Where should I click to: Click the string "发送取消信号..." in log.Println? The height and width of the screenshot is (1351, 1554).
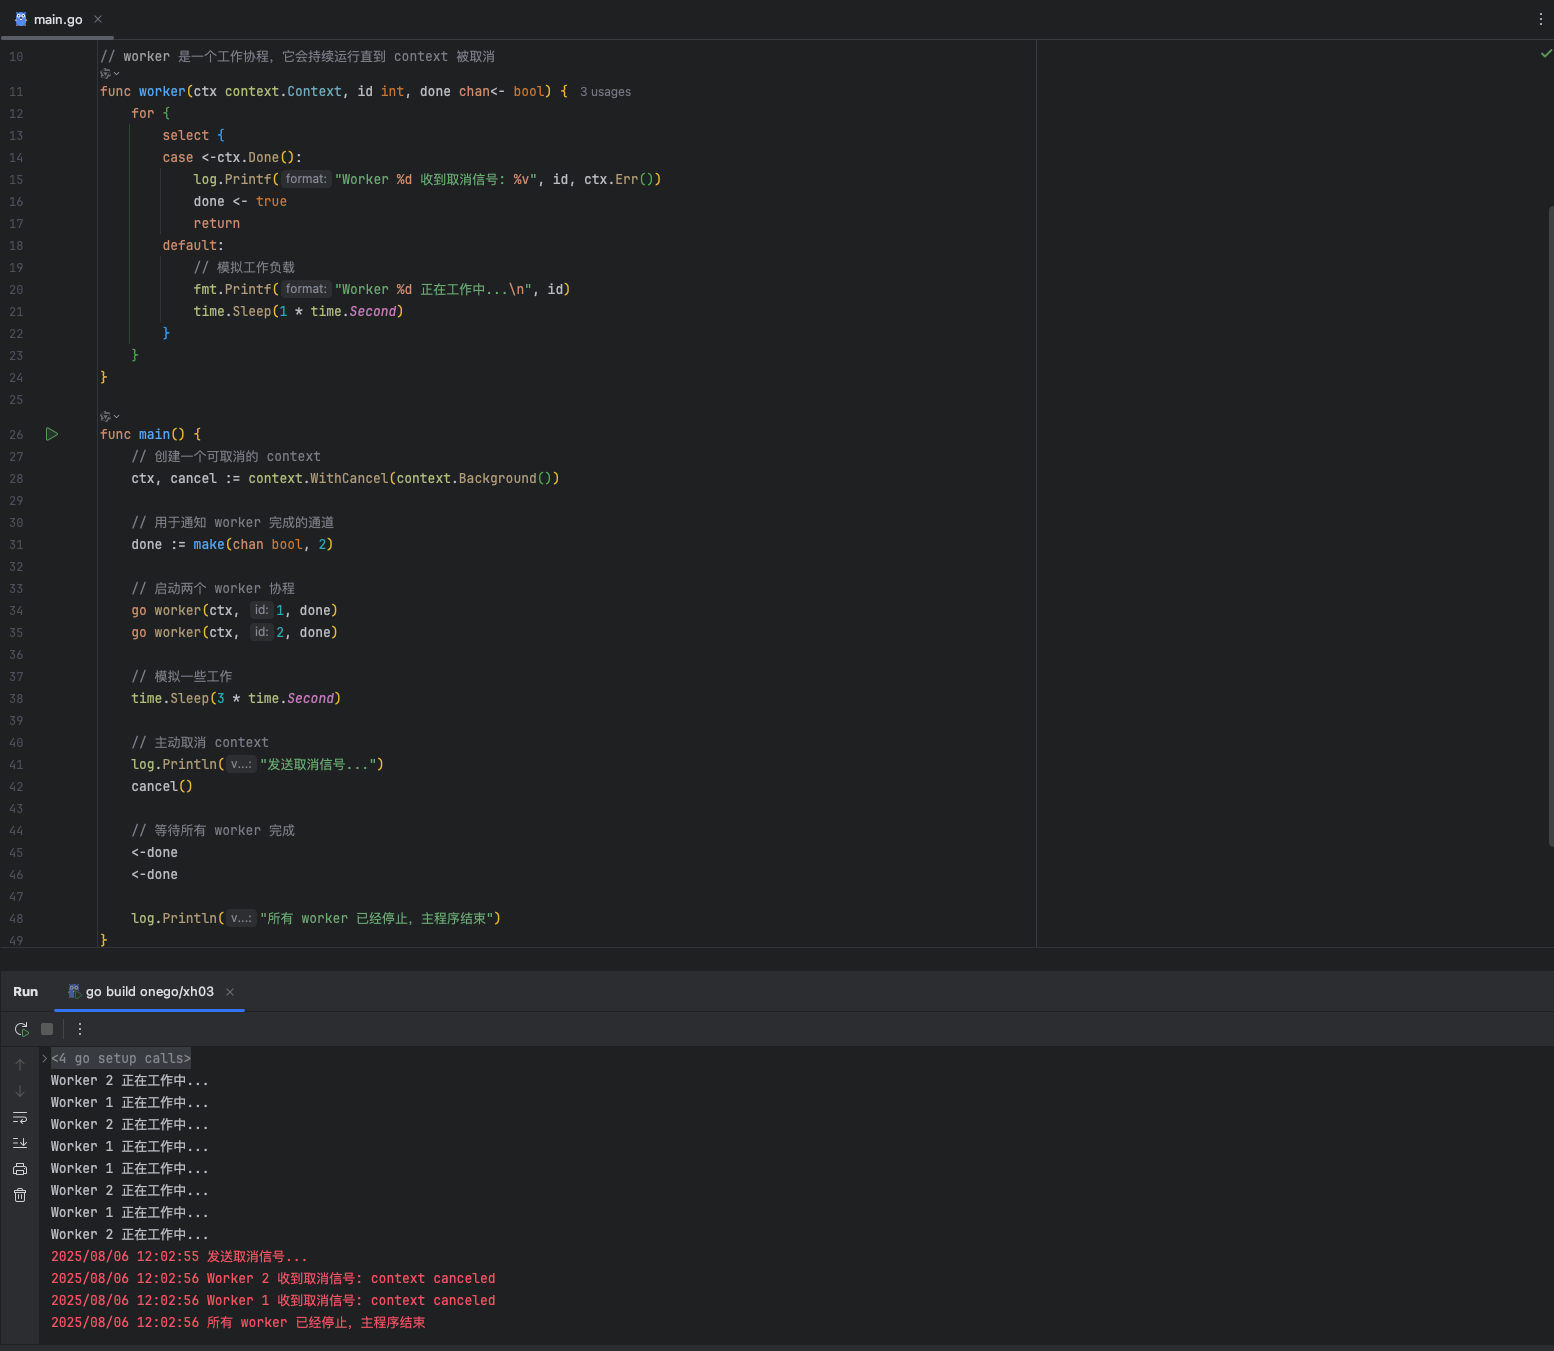pyautogui.click(x=318, y=765)
